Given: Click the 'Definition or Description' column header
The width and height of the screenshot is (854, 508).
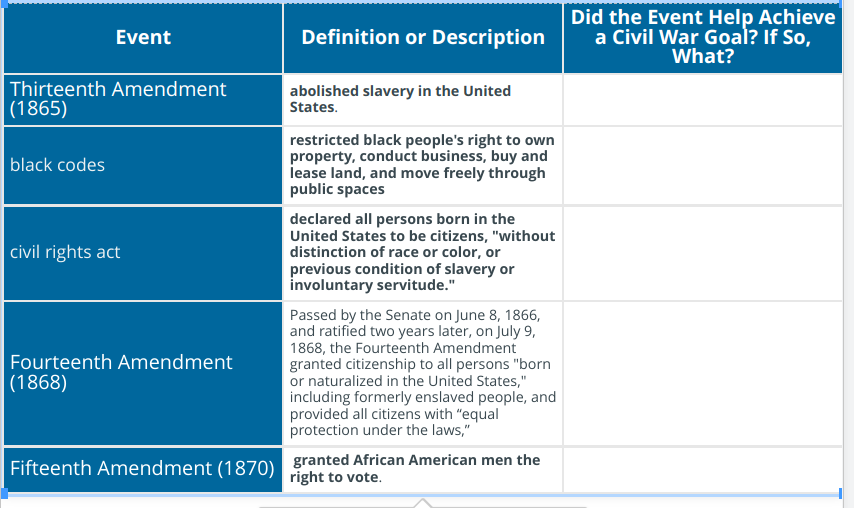Looking at the screenshot, I should tap(423, 38).
